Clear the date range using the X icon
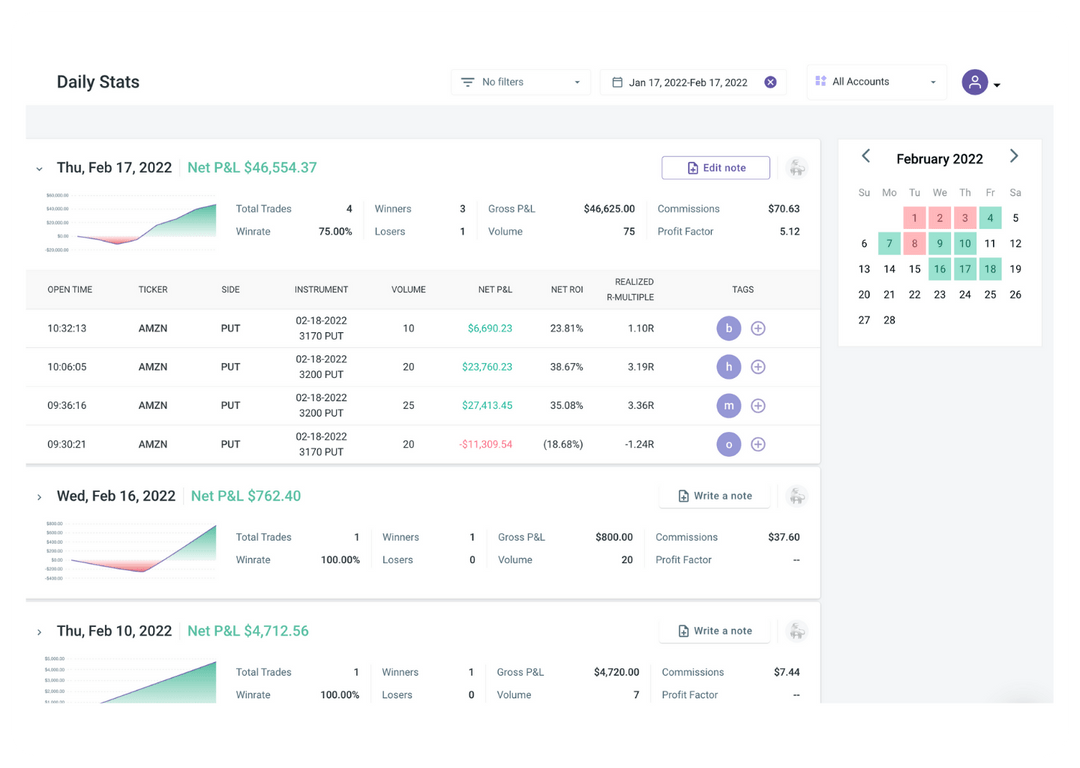The height and width of the screenshot is (768, 1080). coord(770,82)
